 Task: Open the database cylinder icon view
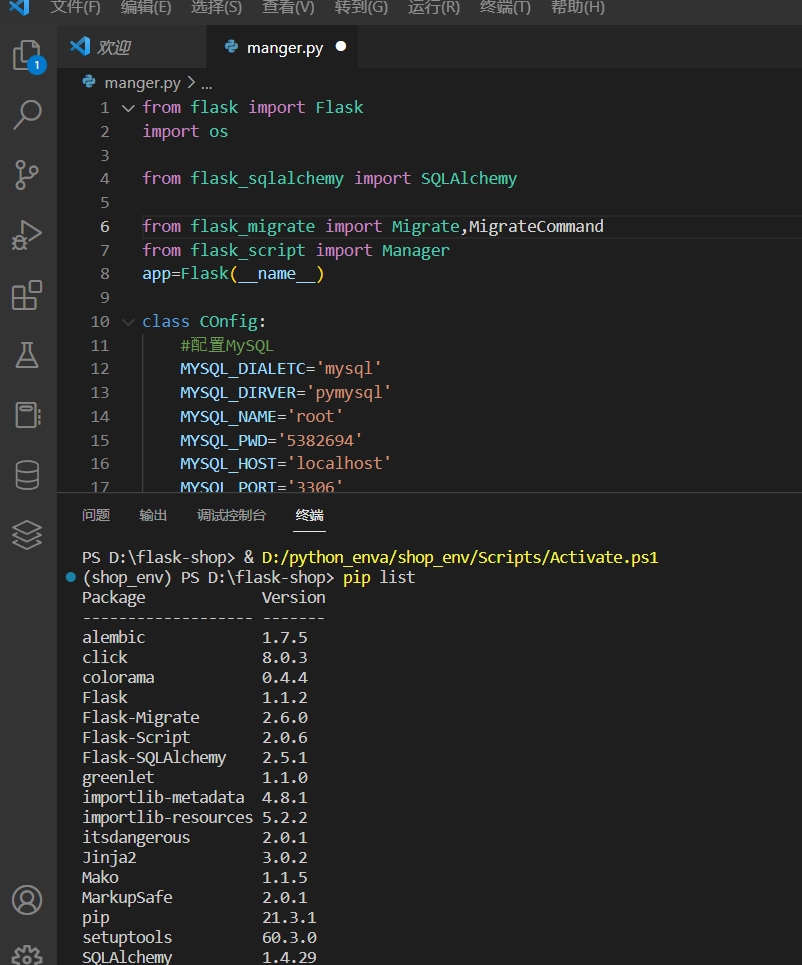[27, 475]
